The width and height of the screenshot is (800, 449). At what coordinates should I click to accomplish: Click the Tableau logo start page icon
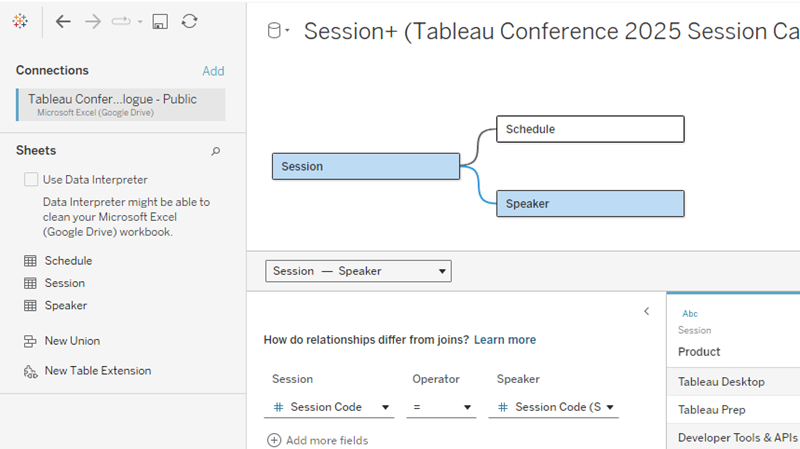pos(20,21)
